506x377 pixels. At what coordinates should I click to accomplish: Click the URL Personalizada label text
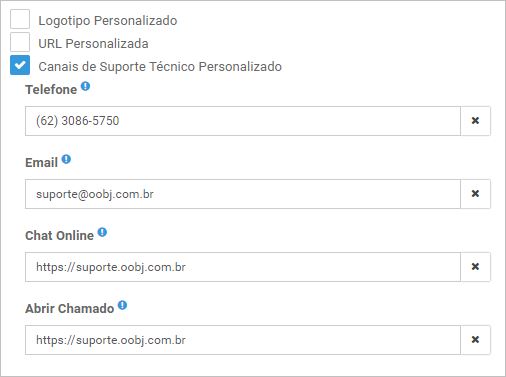[x=93, y=44]
